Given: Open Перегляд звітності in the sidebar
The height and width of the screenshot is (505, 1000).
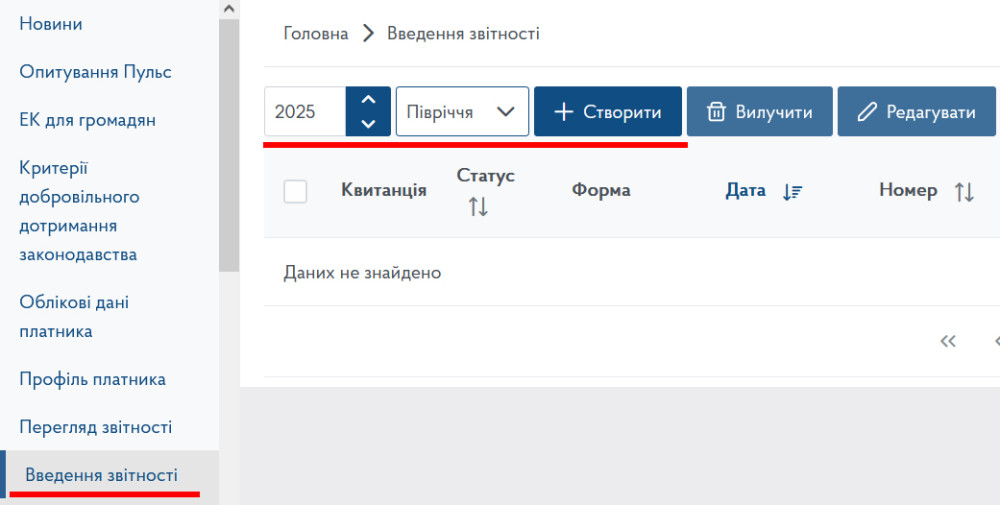Looking at the screenshot, I should (96, 427).
